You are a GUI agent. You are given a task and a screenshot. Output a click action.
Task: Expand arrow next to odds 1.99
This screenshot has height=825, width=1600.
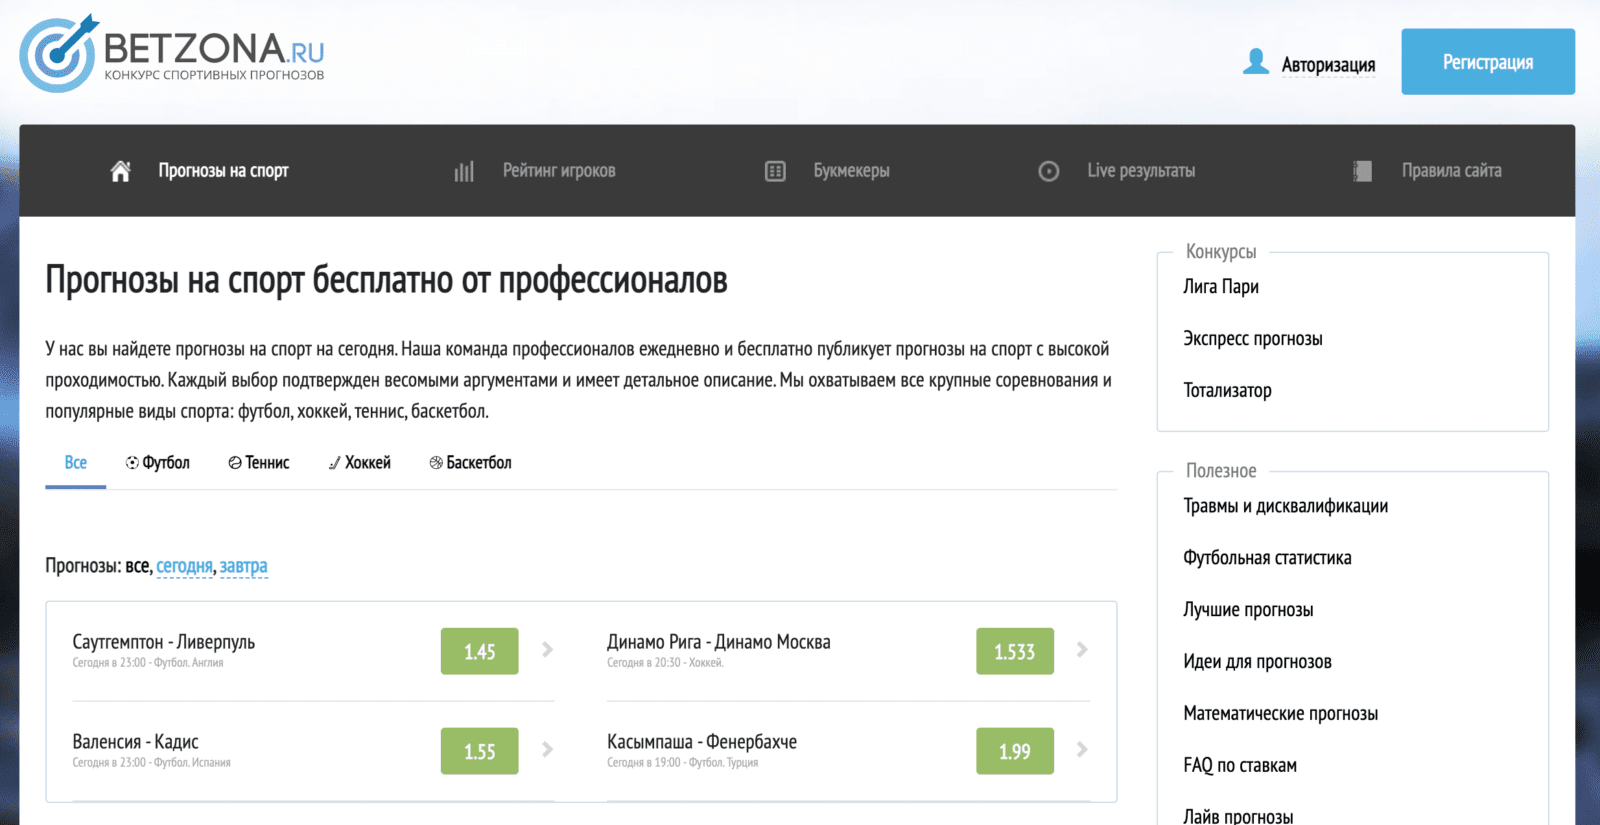[x=1082, y=750]
